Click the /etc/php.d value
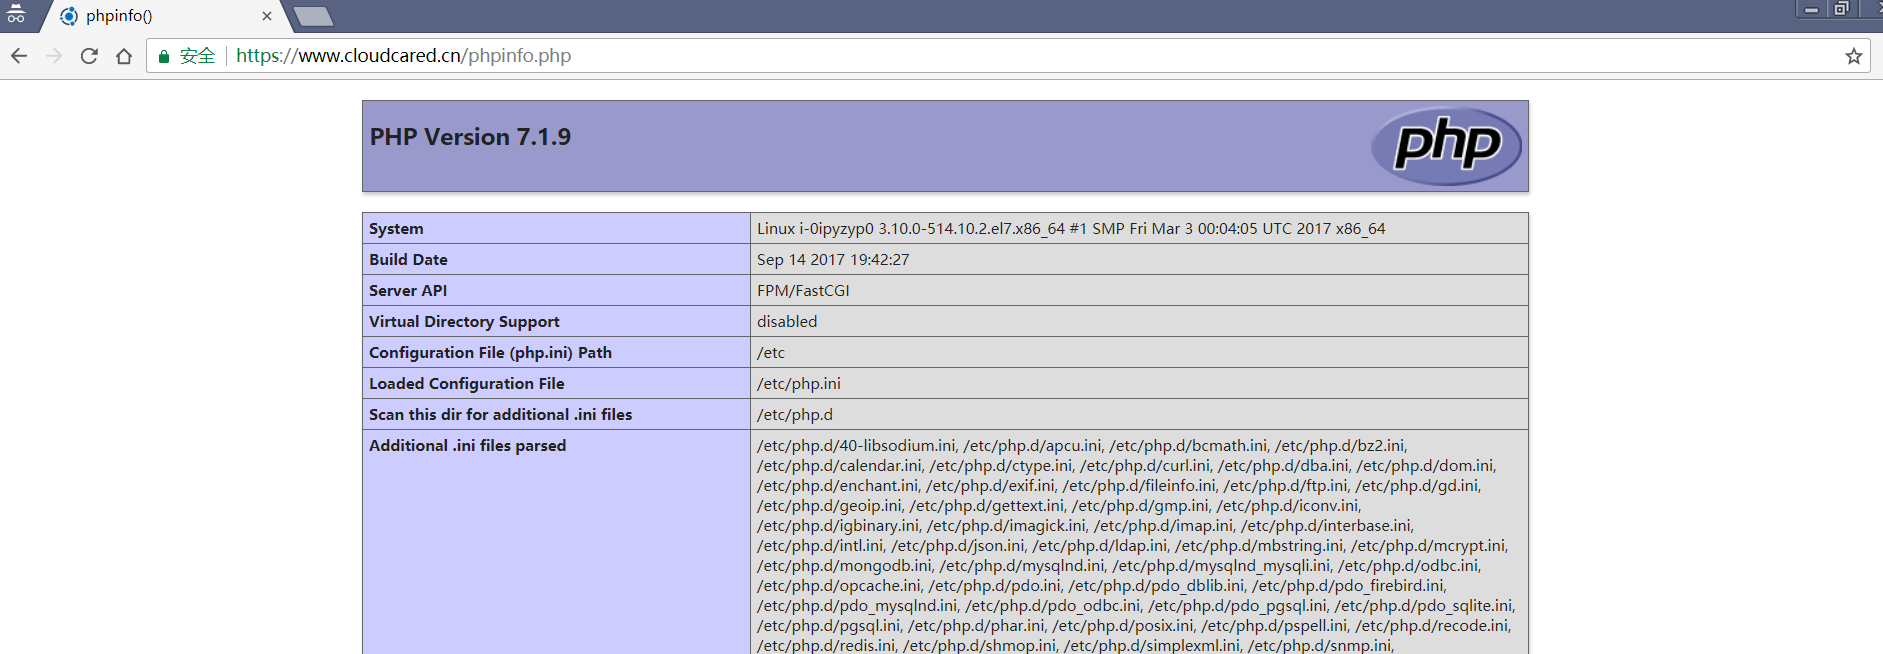Viewport: 1883px width, 654px height. (795, 415)
